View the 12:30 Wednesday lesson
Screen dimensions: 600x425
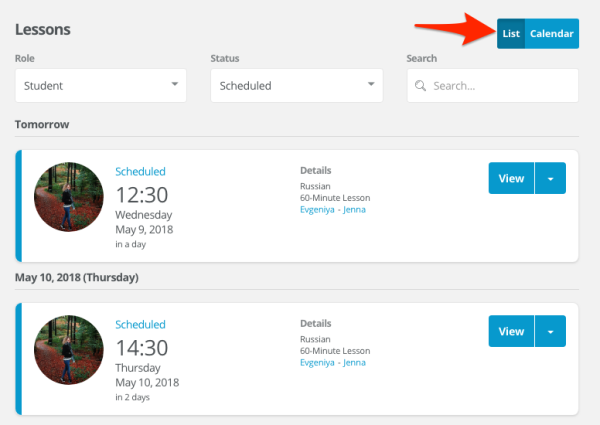(511, 178)
